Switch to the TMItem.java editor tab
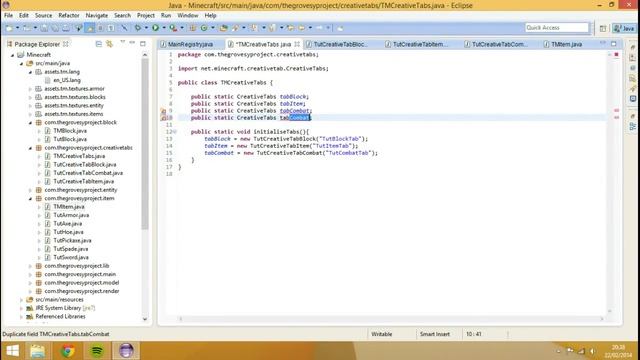This screenshot has width=640, height=360. (567, 44)
